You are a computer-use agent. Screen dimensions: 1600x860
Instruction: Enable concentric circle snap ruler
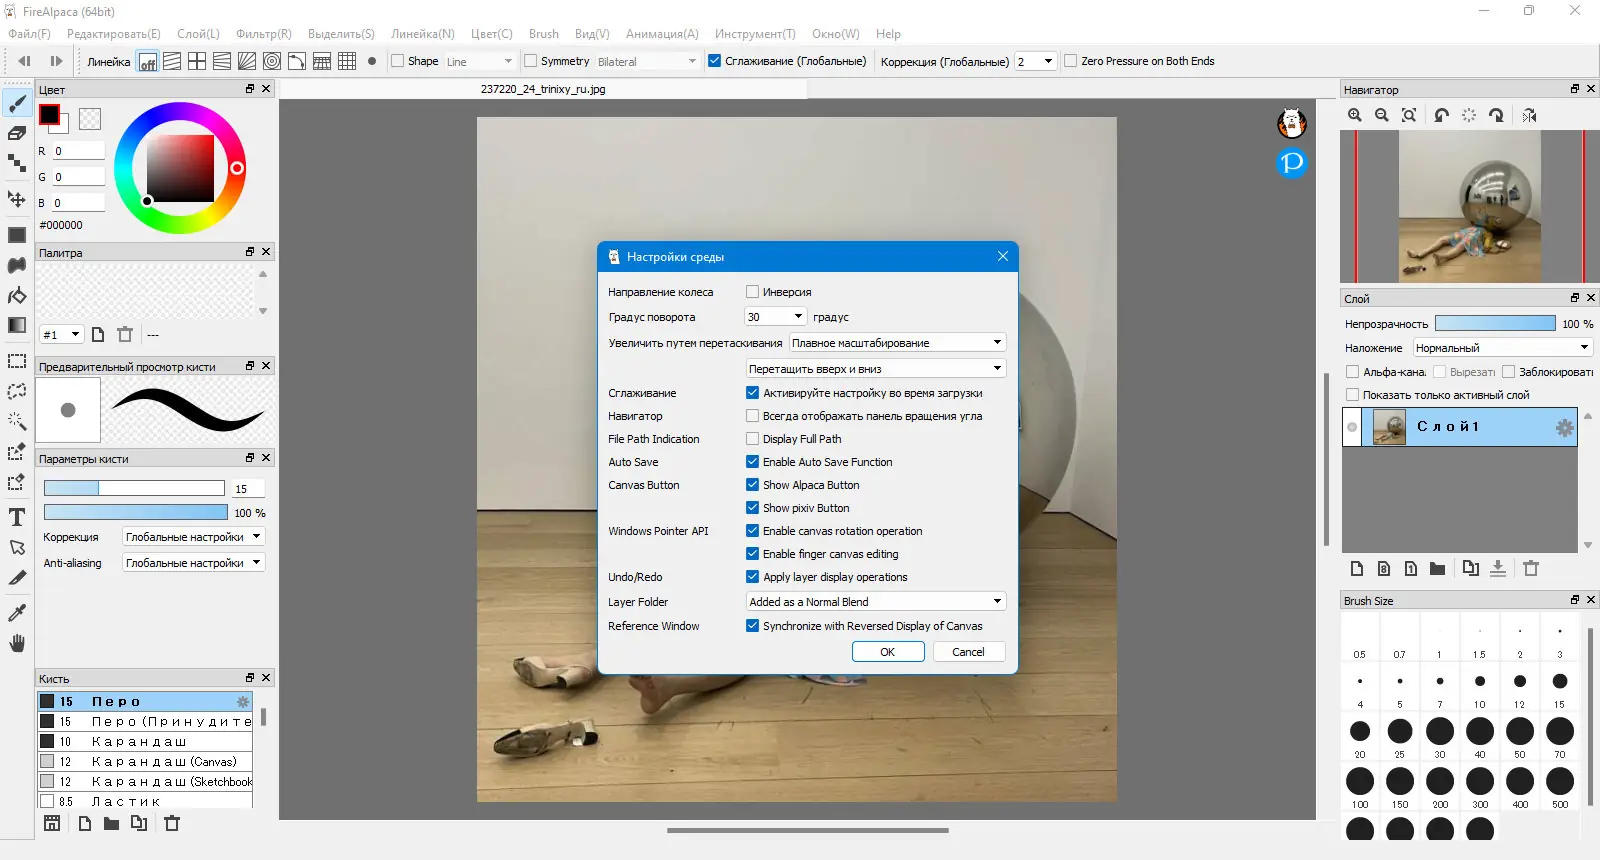click(x=272, y=61)
